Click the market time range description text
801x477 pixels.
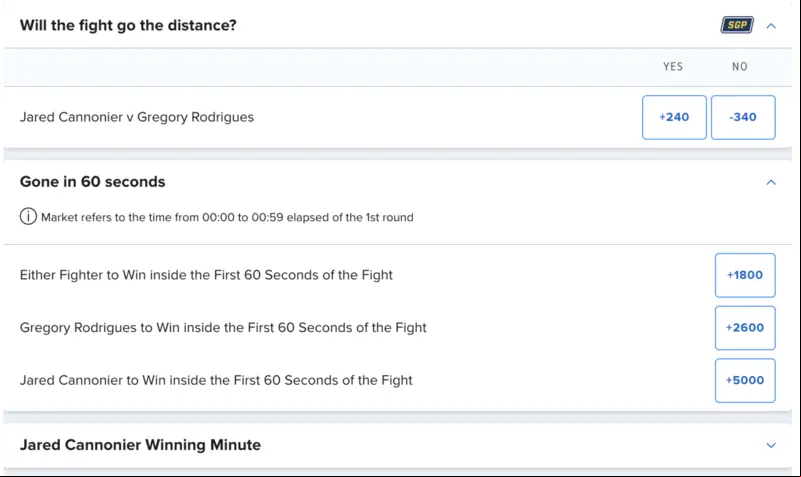click(x=227, y=218)
